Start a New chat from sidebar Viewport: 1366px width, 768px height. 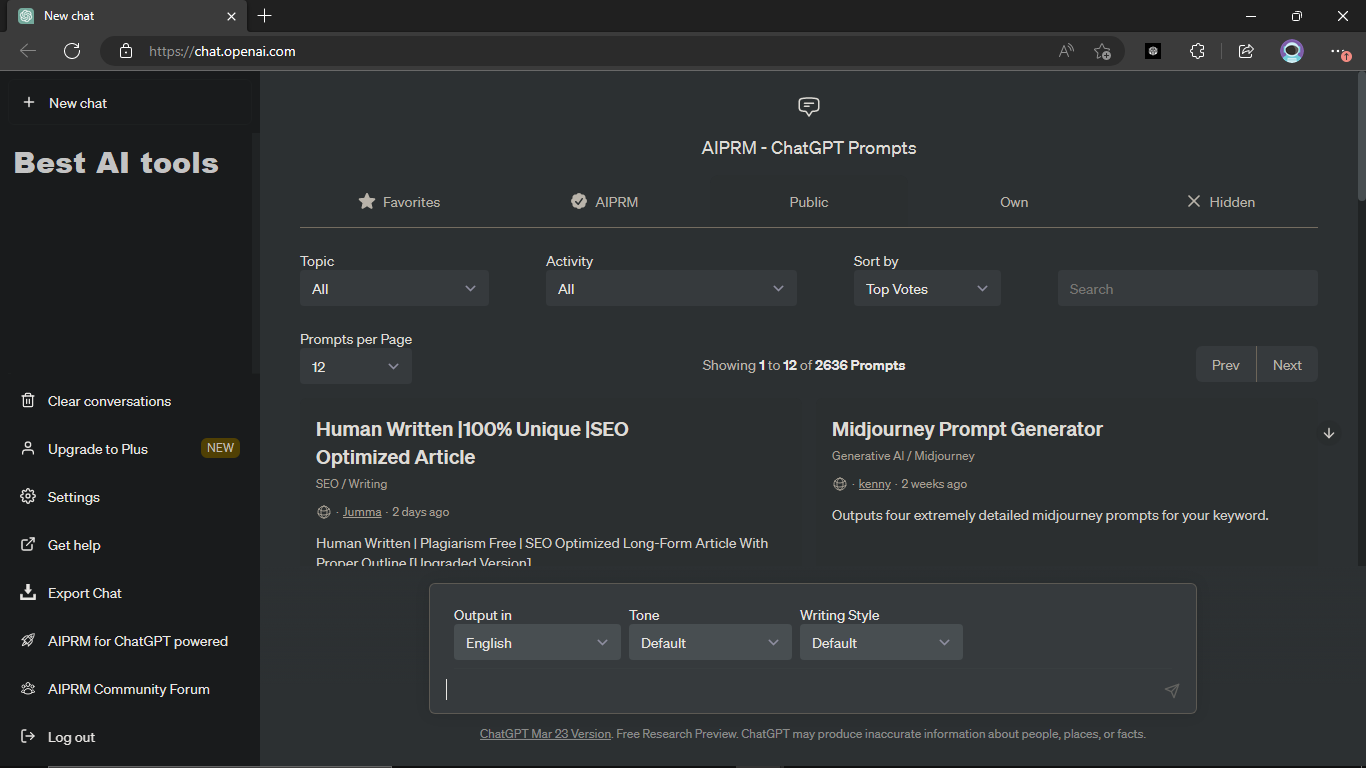click(130, 102)
